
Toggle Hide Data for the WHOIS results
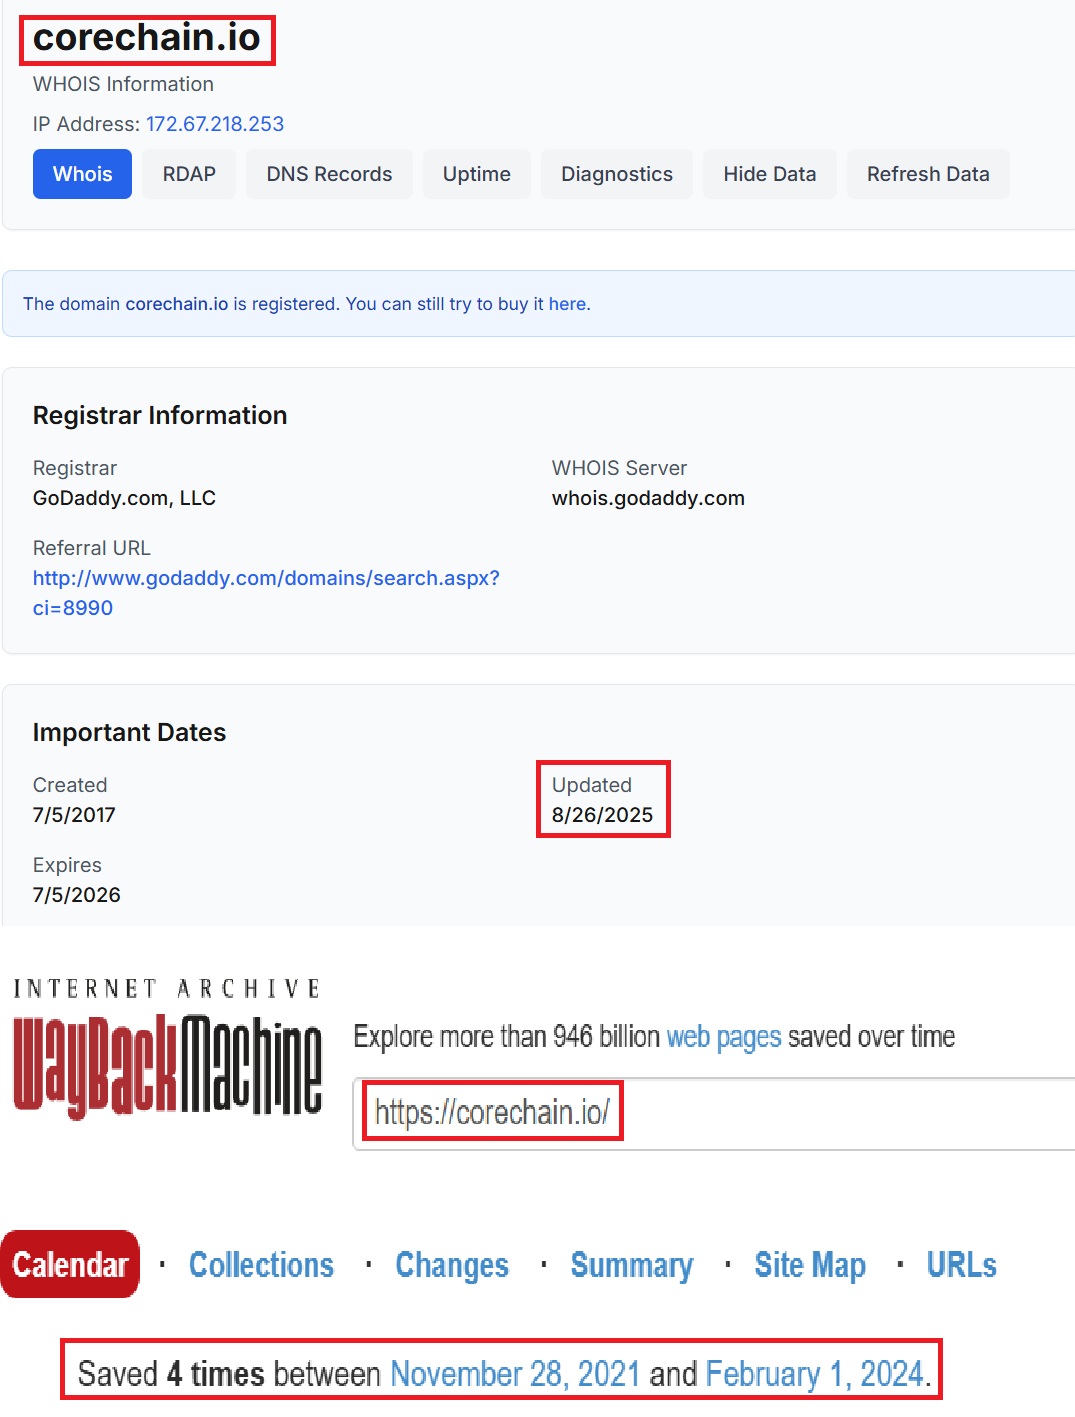click(x=768, y=173)
